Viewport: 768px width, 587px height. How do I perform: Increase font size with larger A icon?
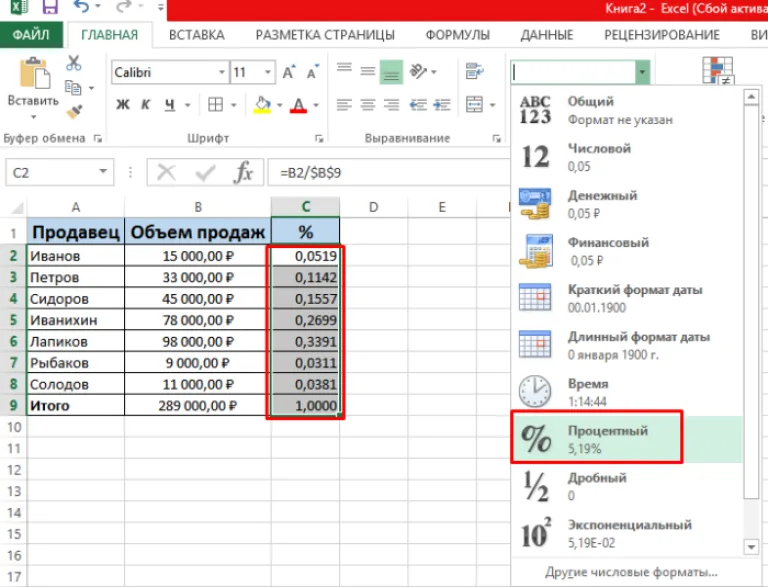[289, 73]
